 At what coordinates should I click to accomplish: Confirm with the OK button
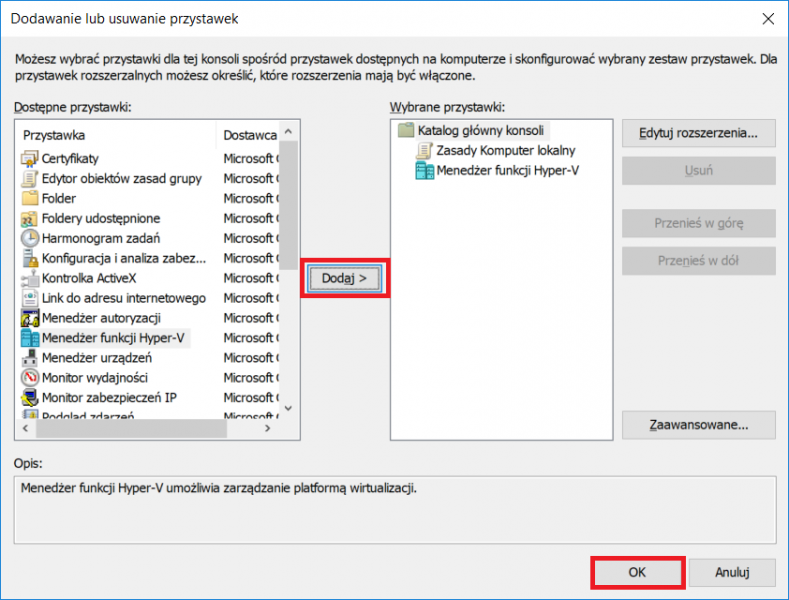(637, 573)
